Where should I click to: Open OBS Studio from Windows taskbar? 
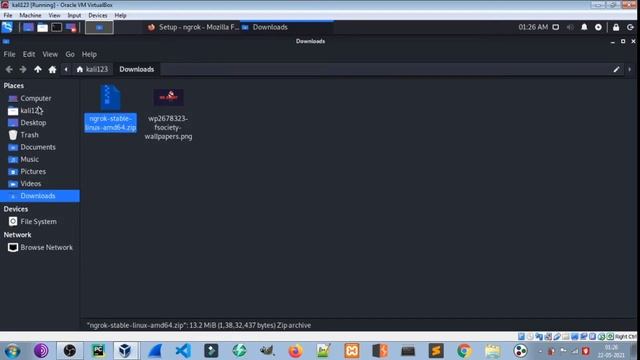pyautogui.click(x=70, y=351)
